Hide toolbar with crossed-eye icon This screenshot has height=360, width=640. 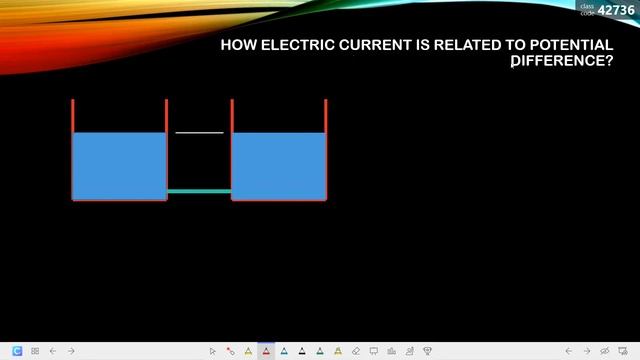(x=604, y=351)
